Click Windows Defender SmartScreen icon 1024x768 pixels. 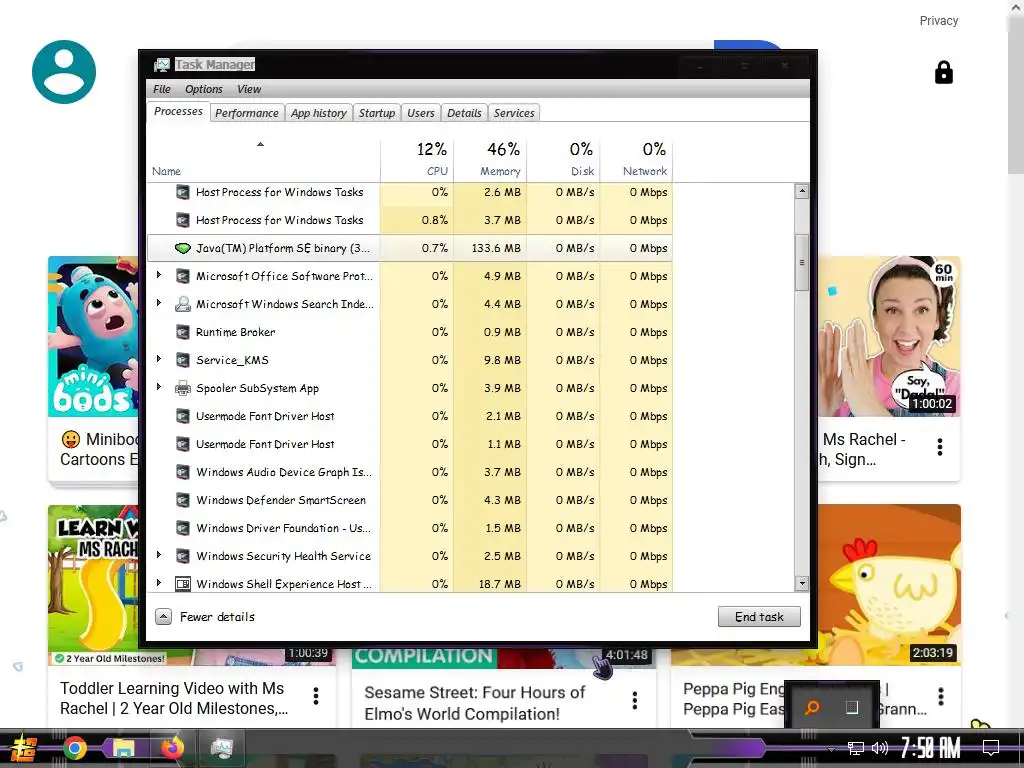(183, 500)
